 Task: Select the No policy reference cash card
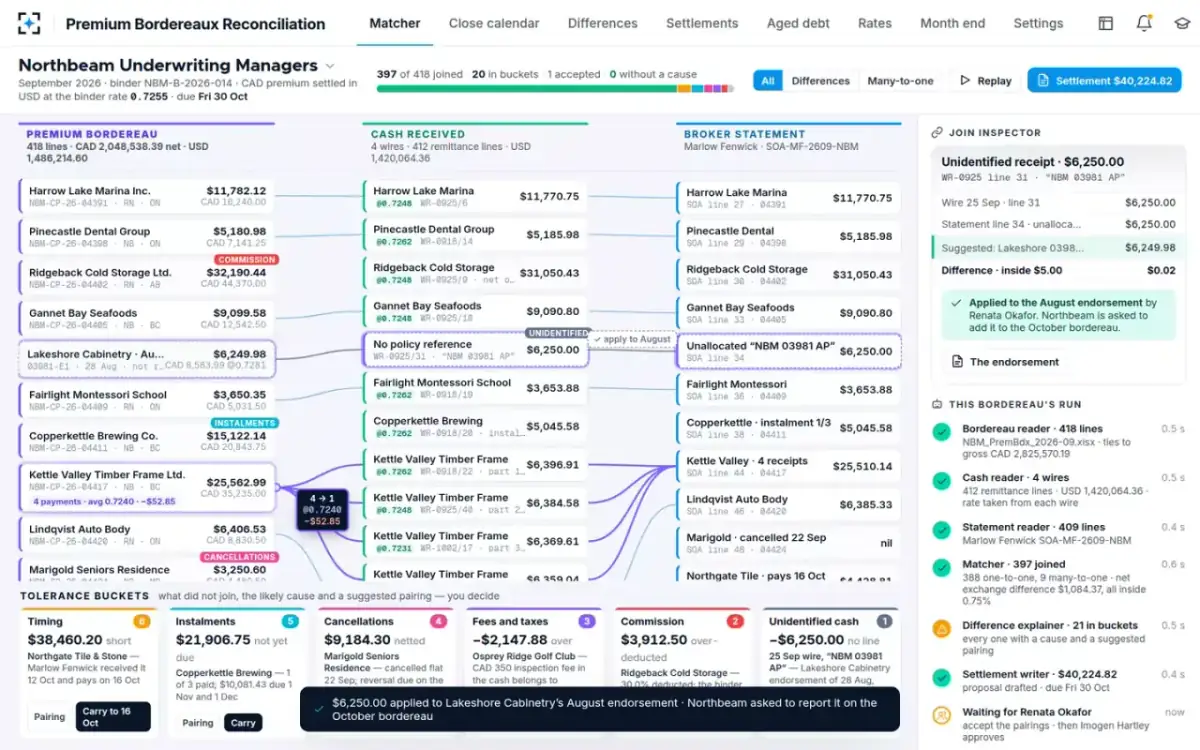[x=475, y=351]
